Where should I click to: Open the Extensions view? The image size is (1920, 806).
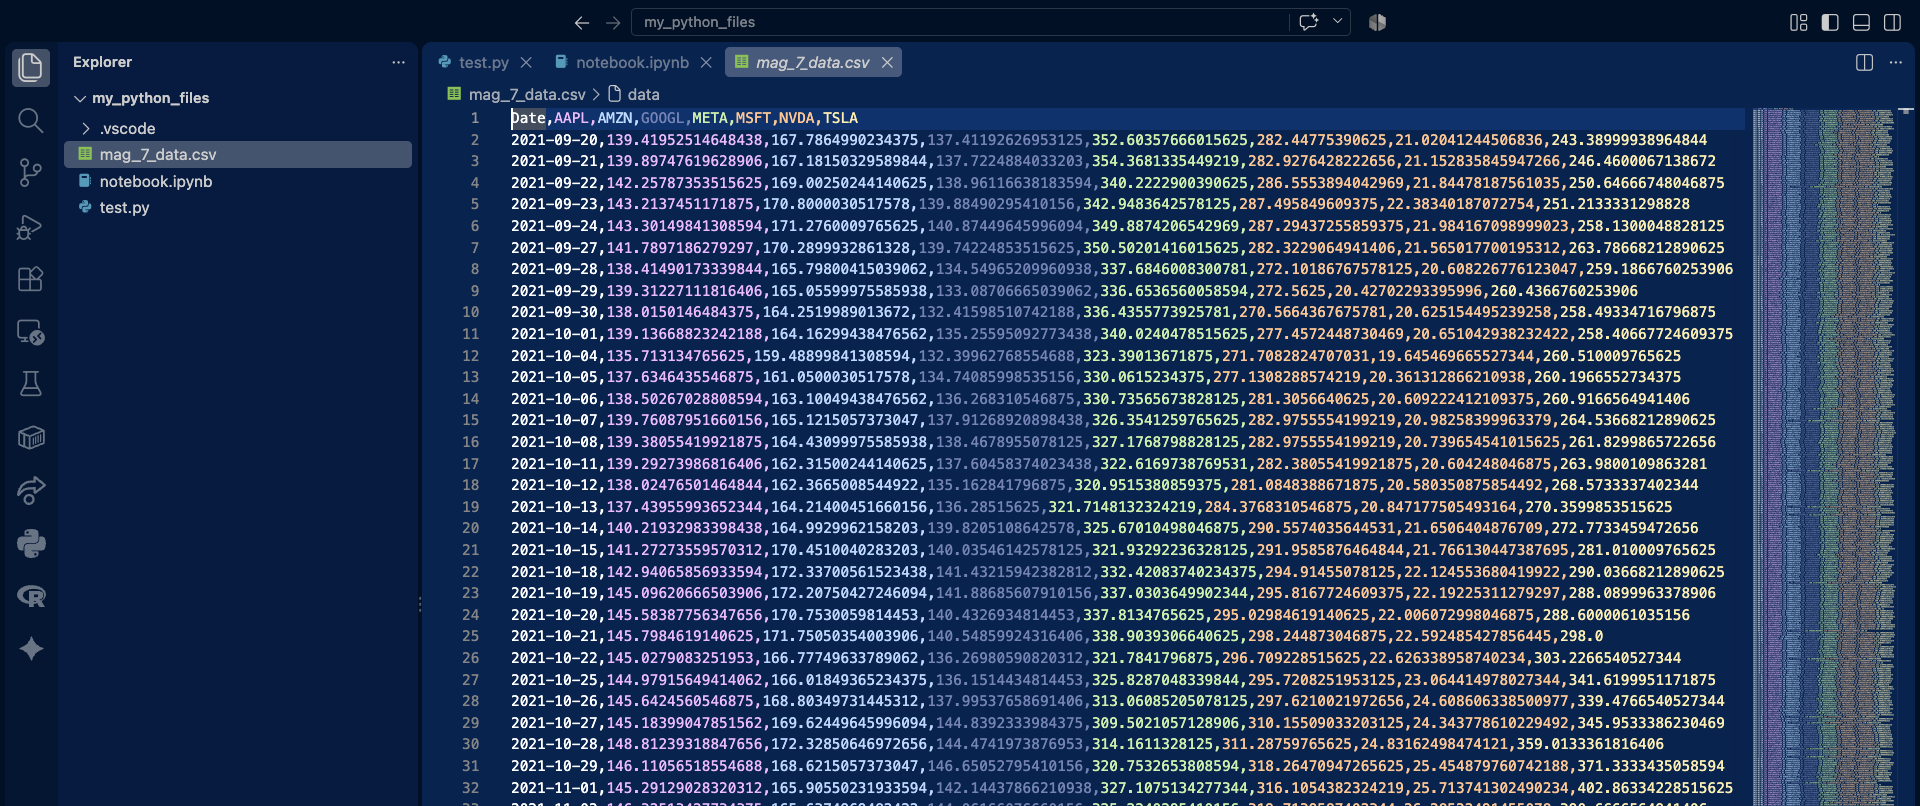[31, 279]
